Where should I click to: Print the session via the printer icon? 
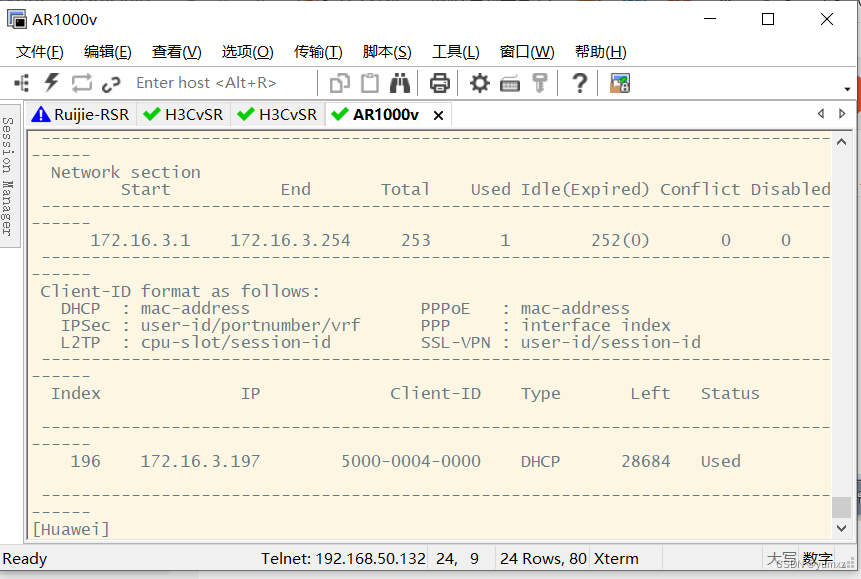pyautogui.click(x=439, y=82)
